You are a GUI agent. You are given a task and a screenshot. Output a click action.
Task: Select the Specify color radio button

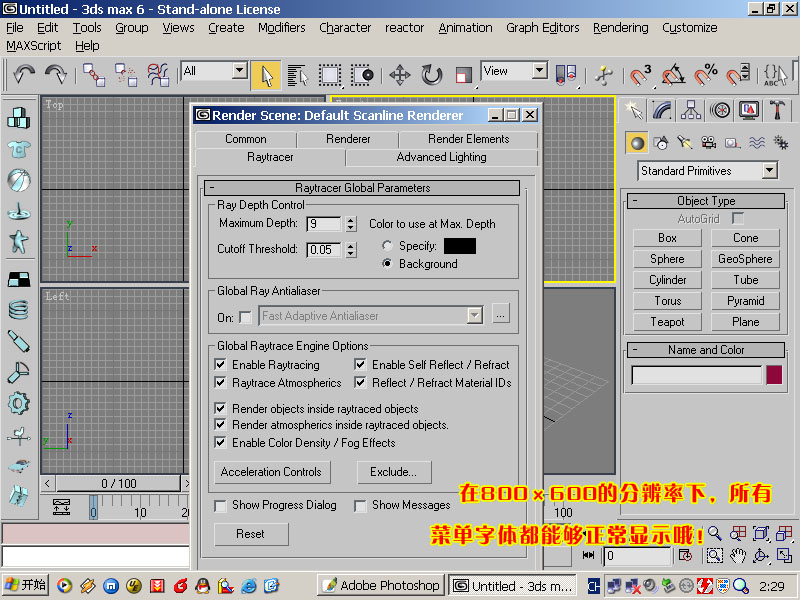tap(387, 246)
